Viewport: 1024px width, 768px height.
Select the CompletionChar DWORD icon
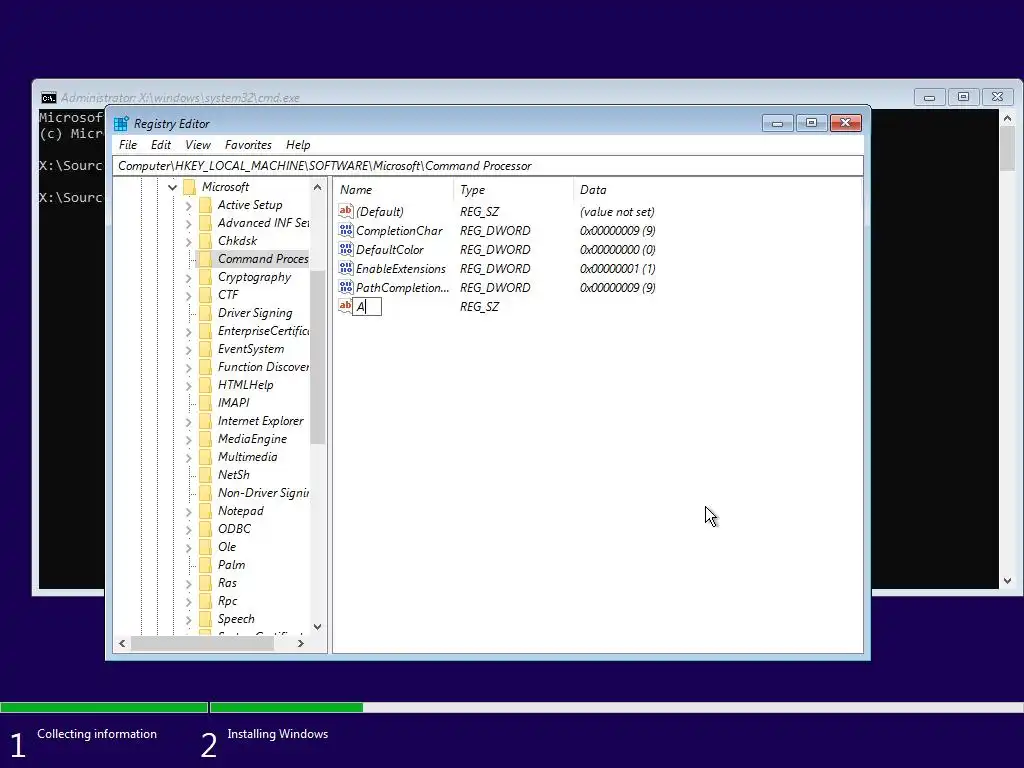[345, 230]
